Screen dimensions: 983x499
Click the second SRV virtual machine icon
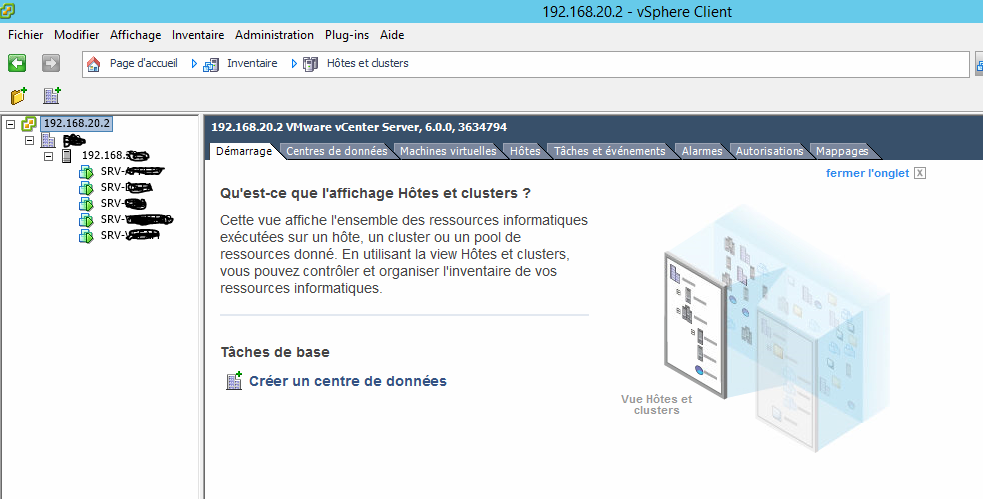pos(86,188)
